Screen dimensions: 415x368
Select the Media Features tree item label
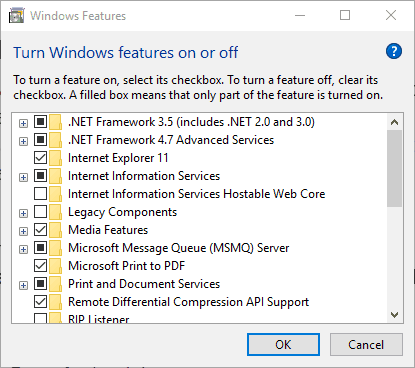click(108, 230)
